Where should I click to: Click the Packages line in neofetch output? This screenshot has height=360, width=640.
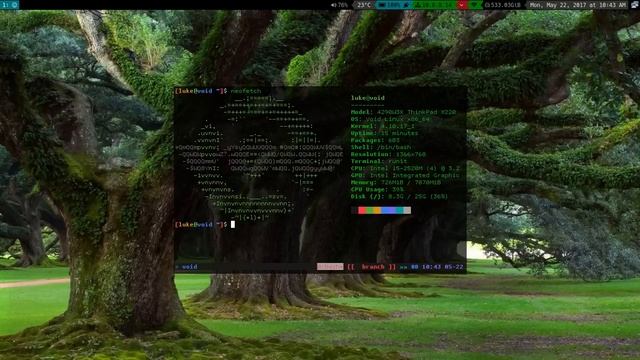click(x=375, y=140)
